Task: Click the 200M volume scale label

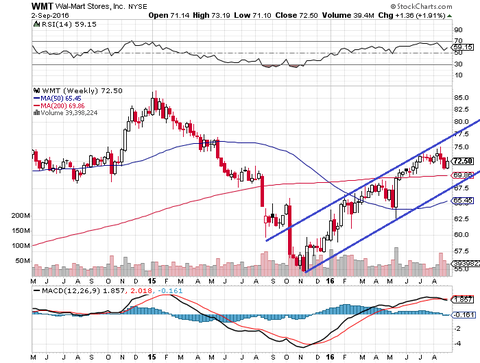Action: click(x=21, y=216)
